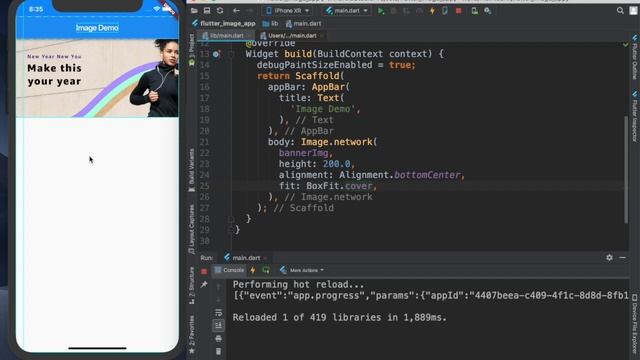The height and width of the screenshot is (360, 640).
Task: Click the banner image in the simulator
Action: click(x=97, y=78)
